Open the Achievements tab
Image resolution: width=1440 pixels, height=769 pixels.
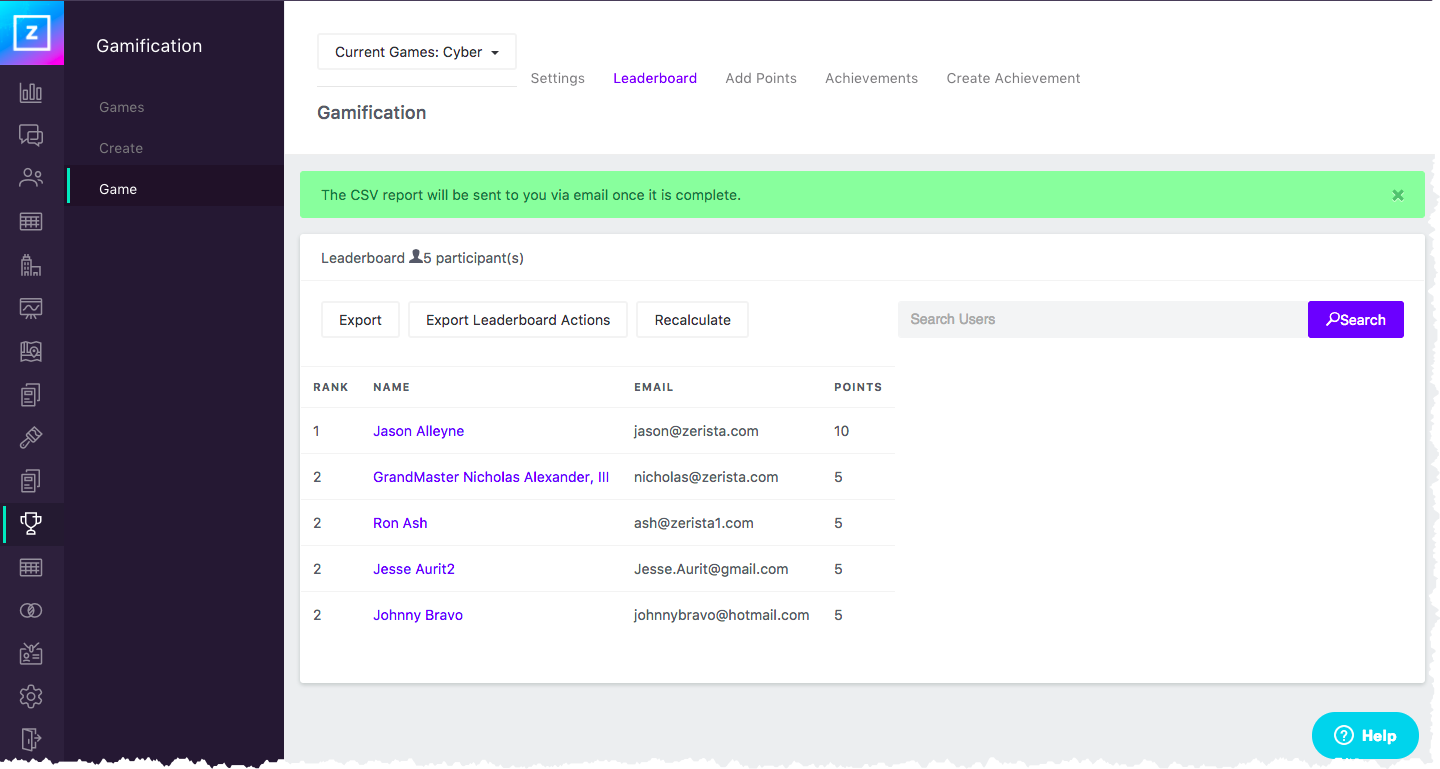pyautogui.click(x=871, y=78)
